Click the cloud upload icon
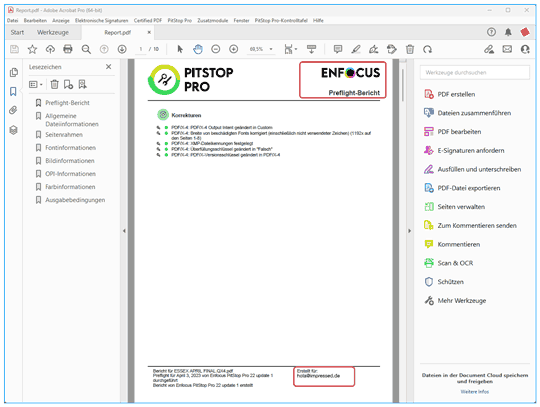This screenshot has width=540, height=407. point(50,49)
